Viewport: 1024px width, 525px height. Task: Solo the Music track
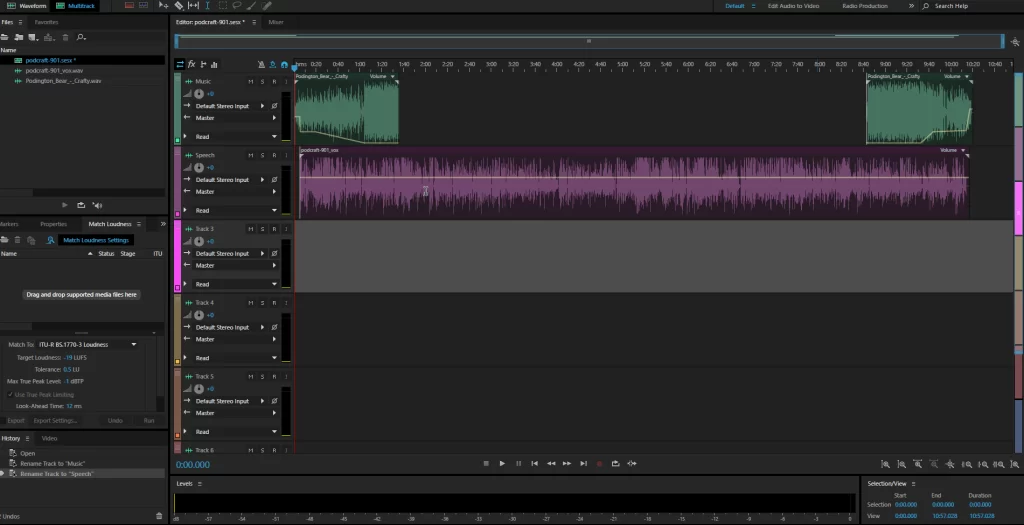click(263, 82)
